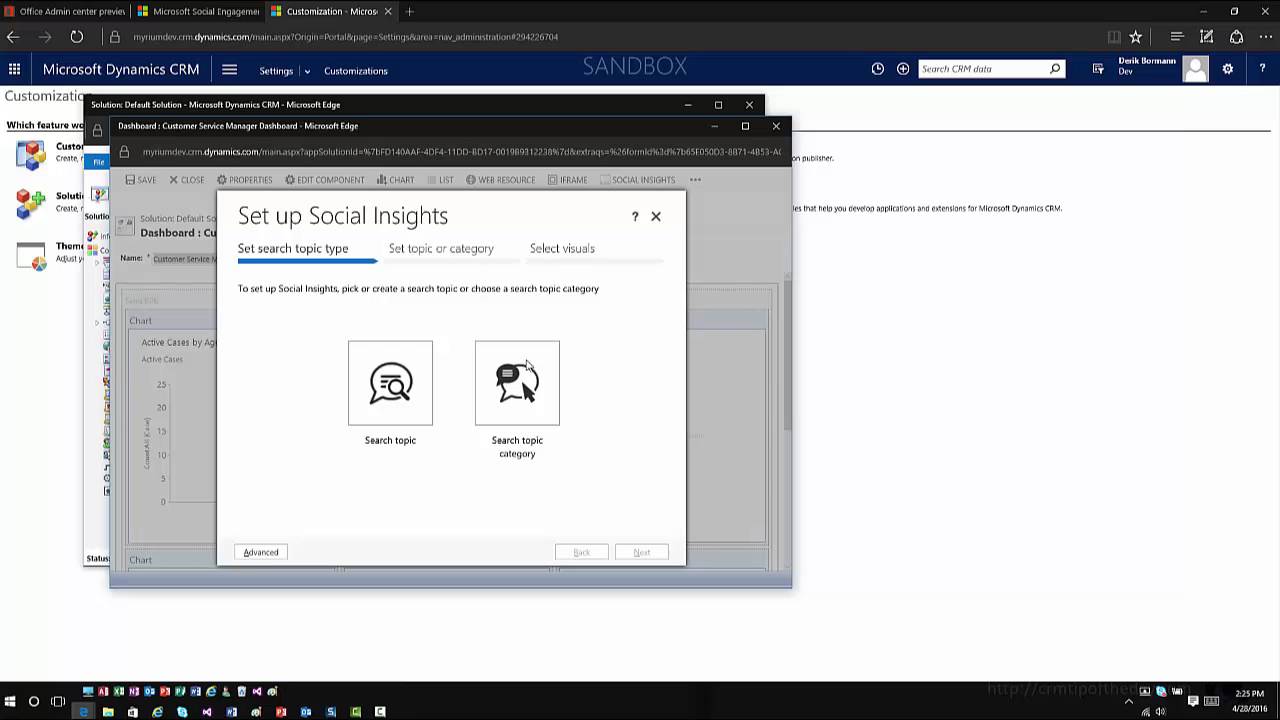Viewport: 1280px width, 720px height.
Task: Switch to Select visuals step
Action: click(562, 248)
